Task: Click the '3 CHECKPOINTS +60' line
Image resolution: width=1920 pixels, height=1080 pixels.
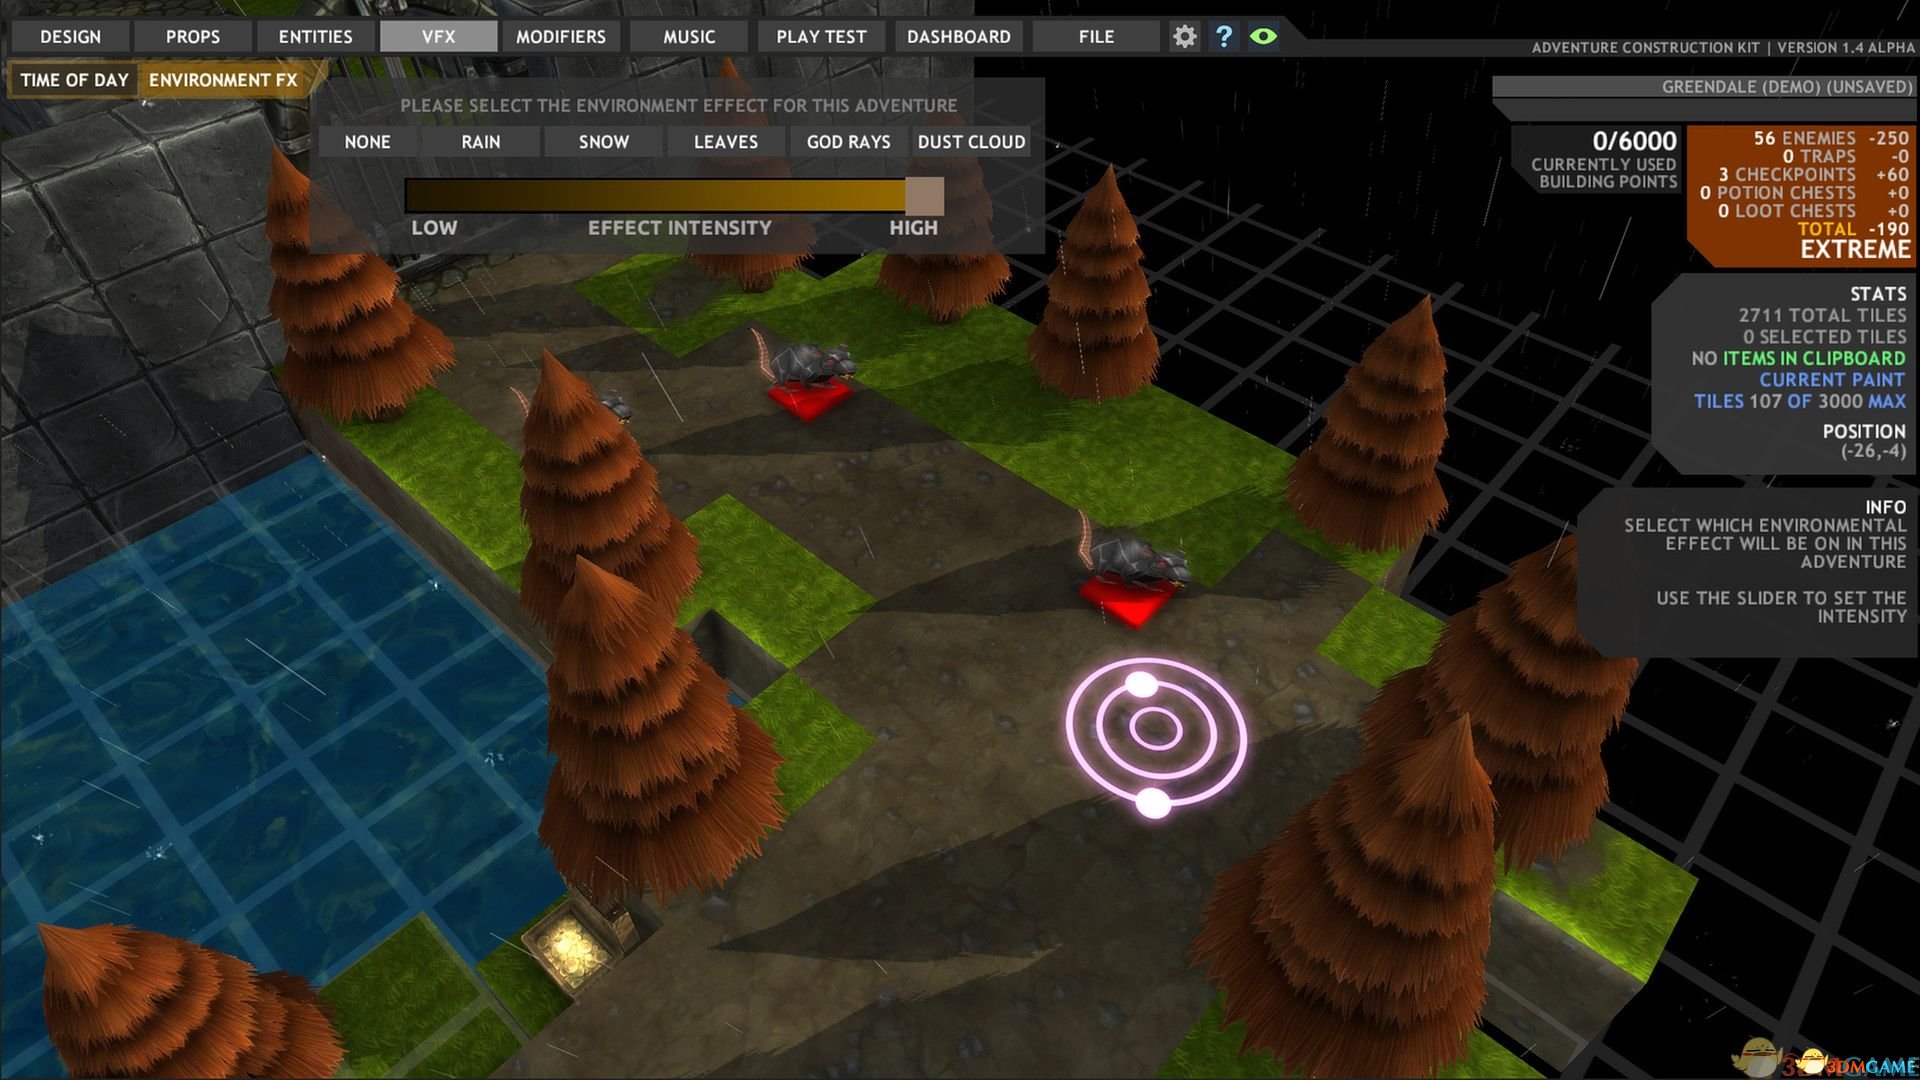Action: [x=1814, y=174]
